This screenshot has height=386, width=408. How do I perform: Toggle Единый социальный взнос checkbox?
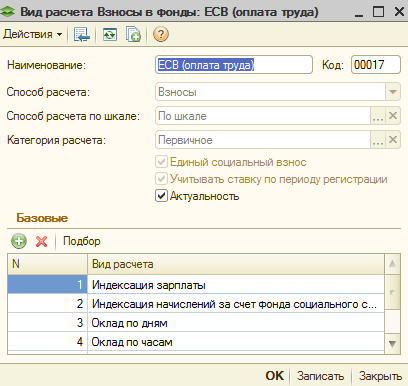(161, 162)
